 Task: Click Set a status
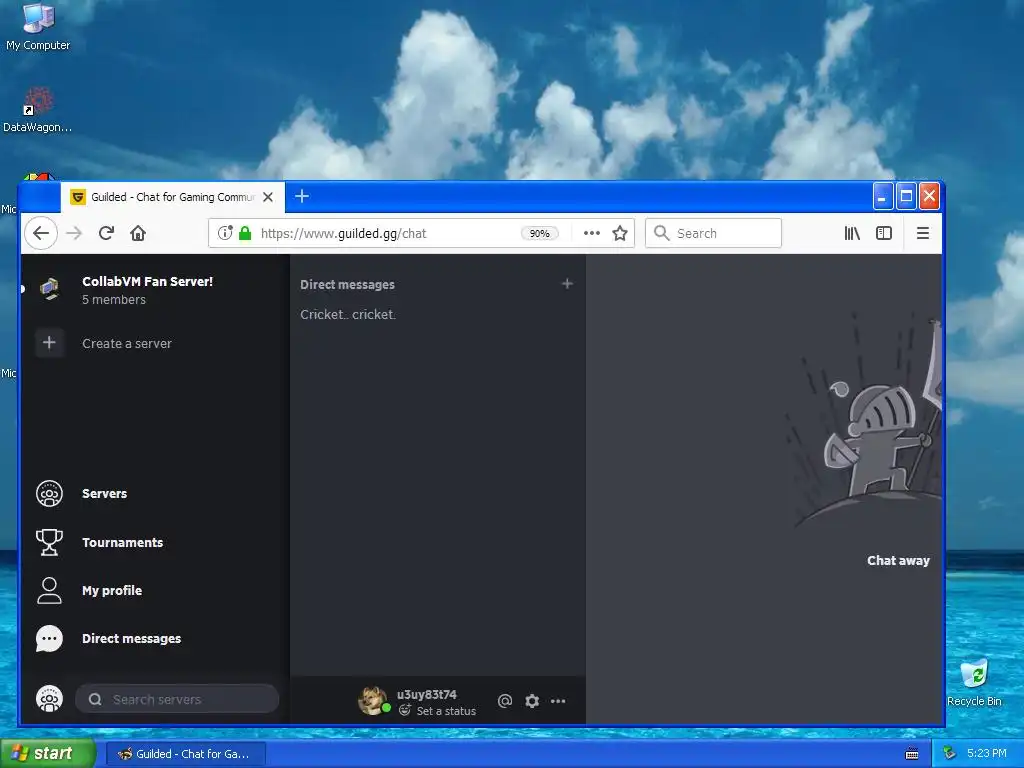tap(446, 711)
